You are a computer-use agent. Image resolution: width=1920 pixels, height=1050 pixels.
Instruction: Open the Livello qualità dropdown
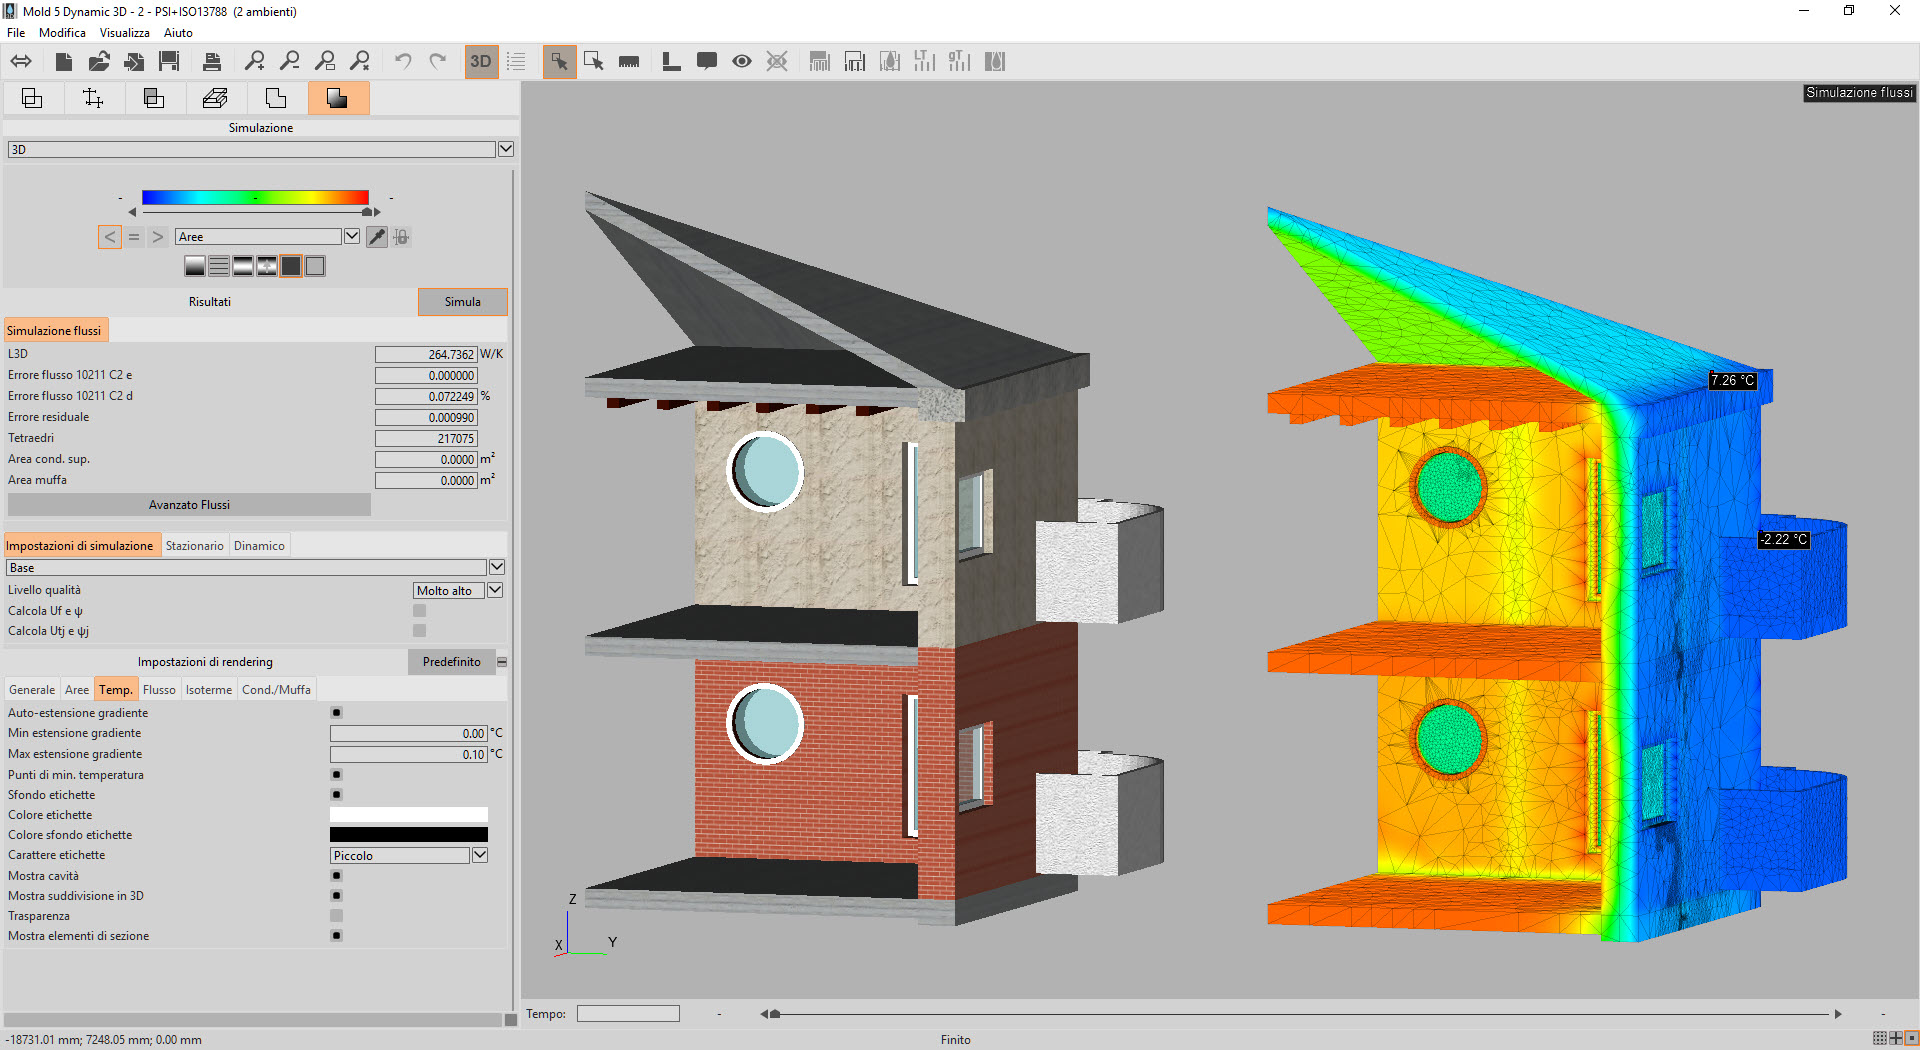click(x=494, y=591)
